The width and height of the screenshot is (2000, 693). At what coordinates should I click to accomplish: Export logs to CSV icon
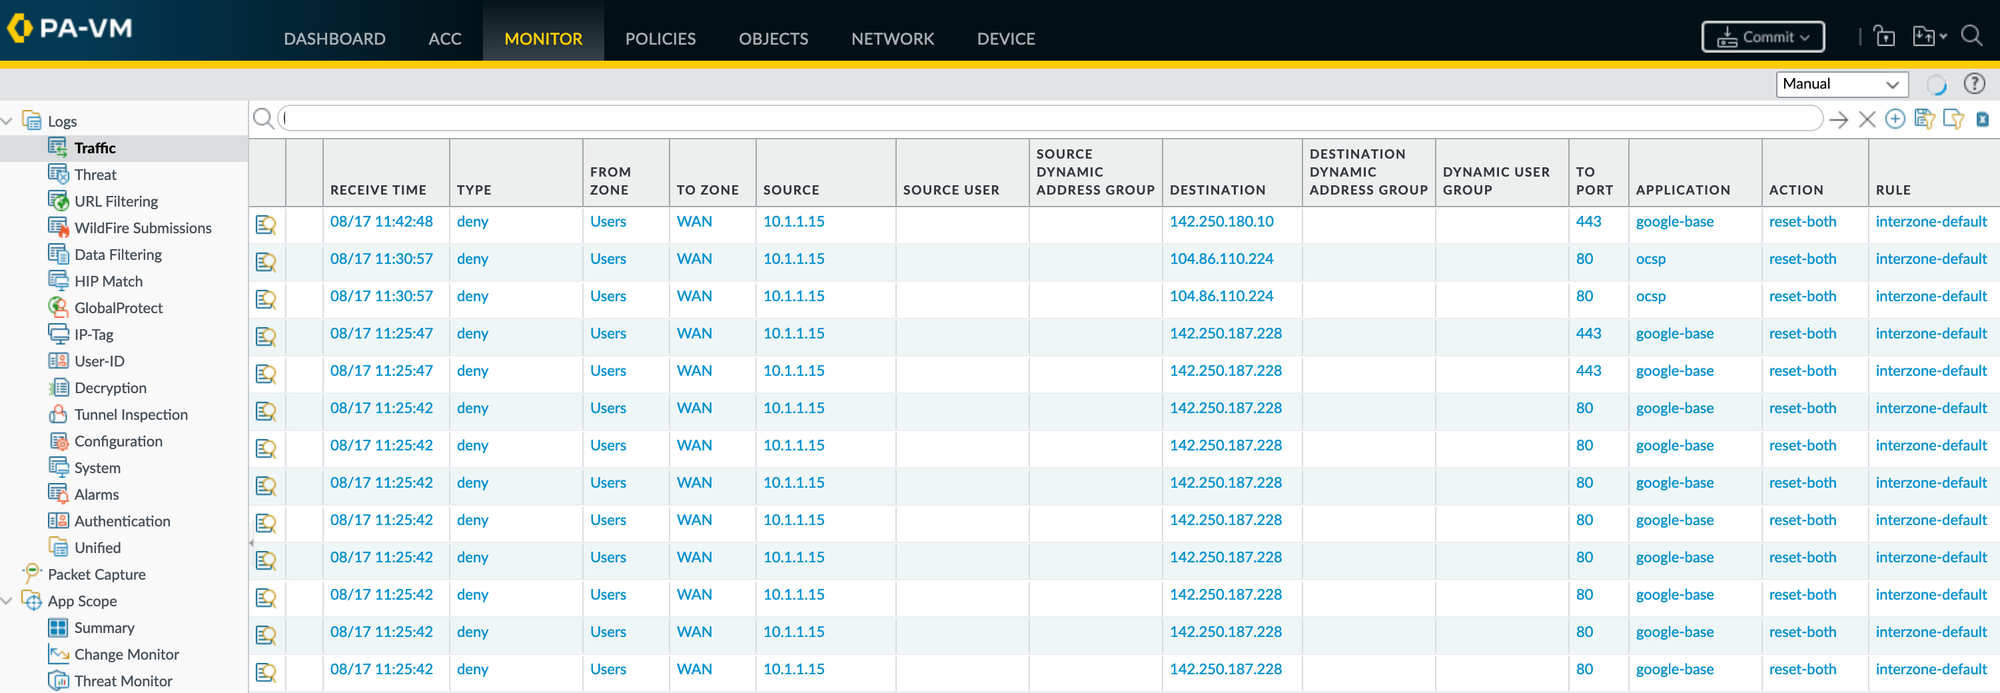[x=1982, y=120]
